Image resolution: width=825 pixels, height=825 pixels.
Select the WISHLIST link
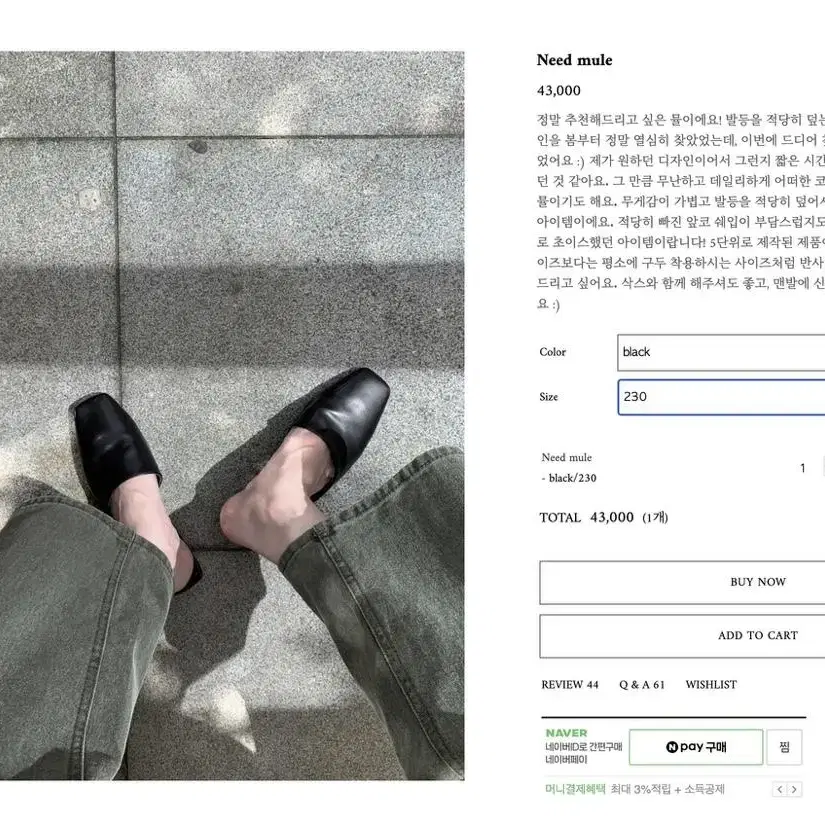[x=711, y=685]
